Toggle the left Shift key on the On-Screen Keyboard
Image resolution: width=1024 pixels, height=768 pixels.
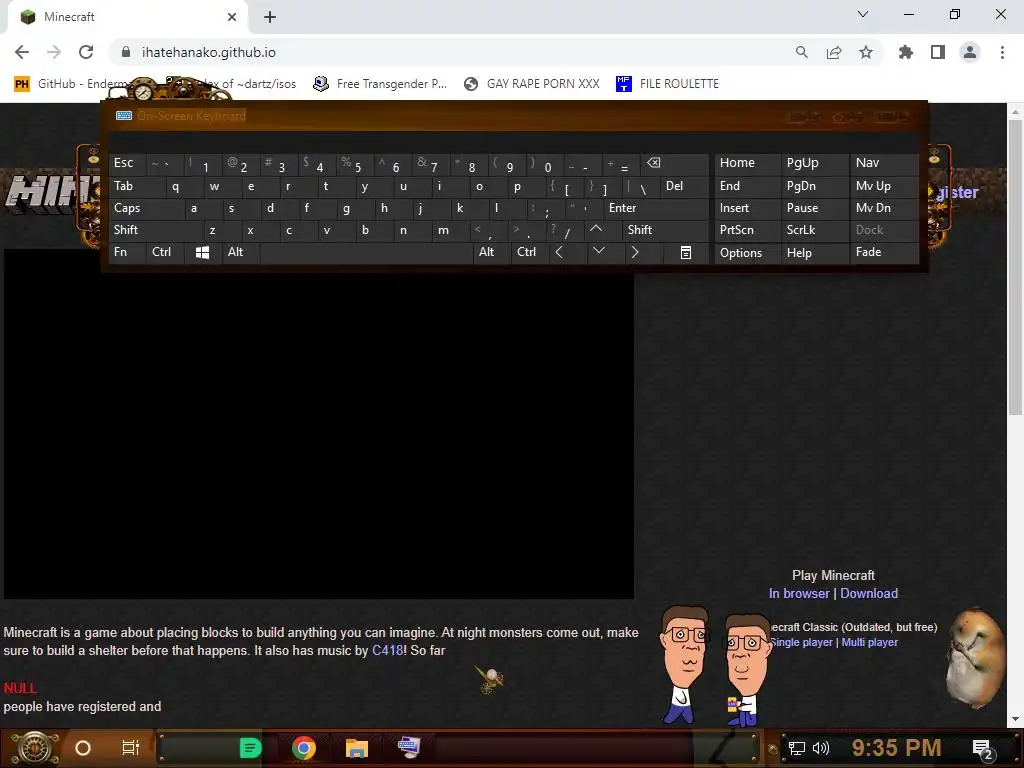155,230
